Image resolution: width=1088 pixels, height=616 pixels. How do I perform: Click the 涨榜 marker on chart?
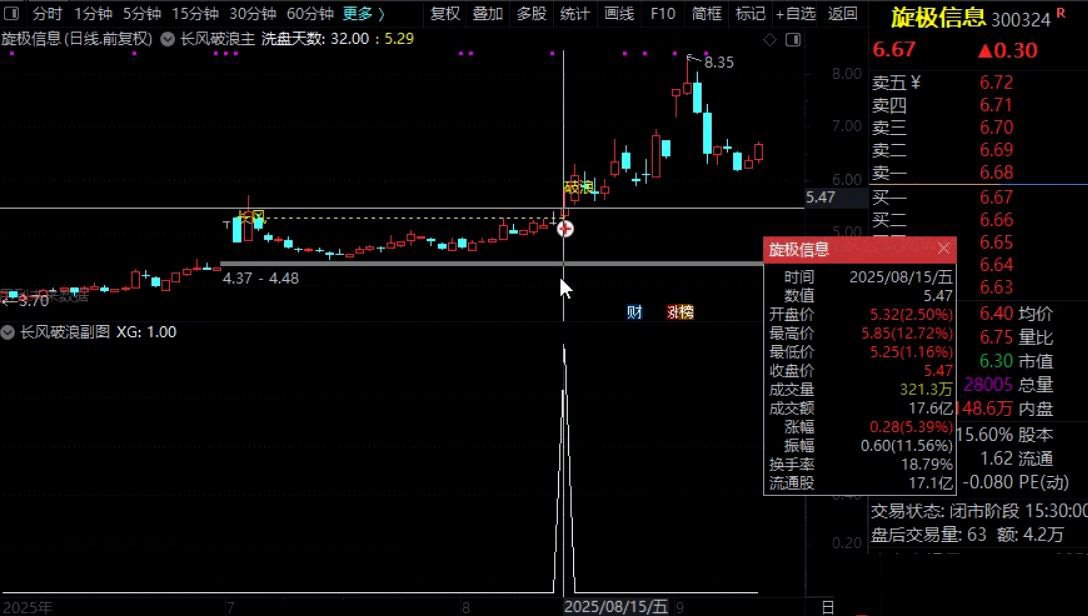point(680,312)
